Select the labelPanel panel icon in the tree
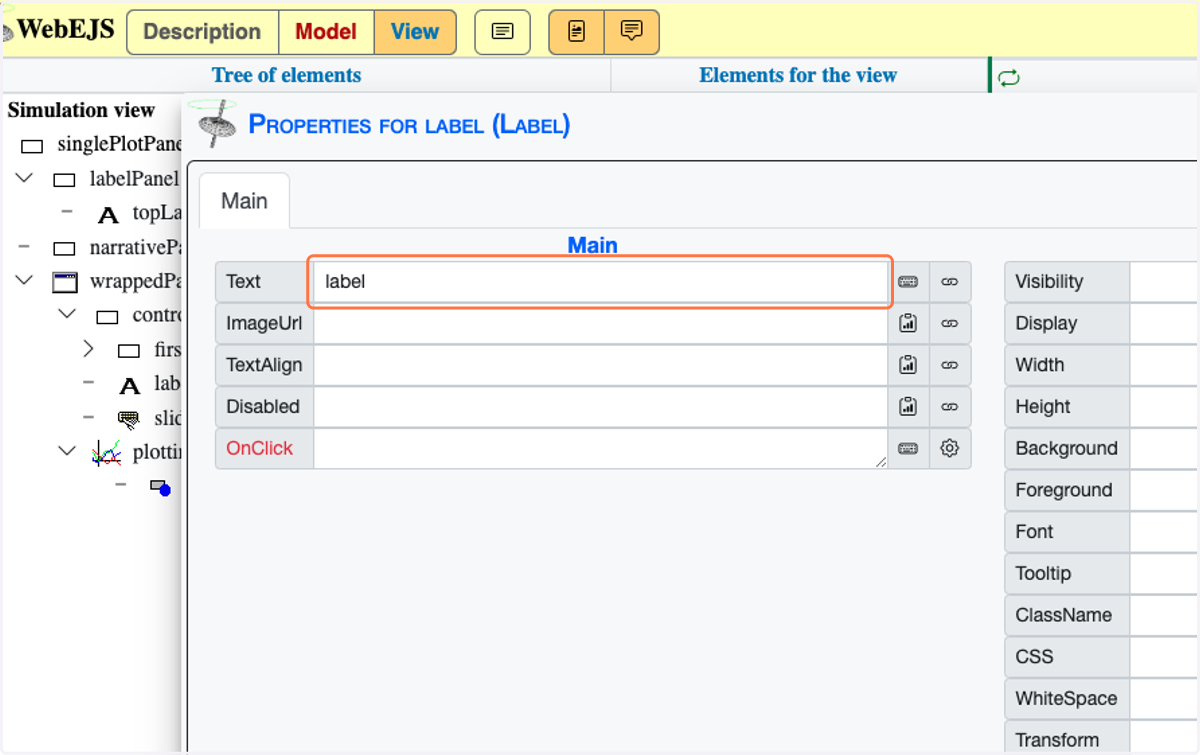 tap(64, 180)
